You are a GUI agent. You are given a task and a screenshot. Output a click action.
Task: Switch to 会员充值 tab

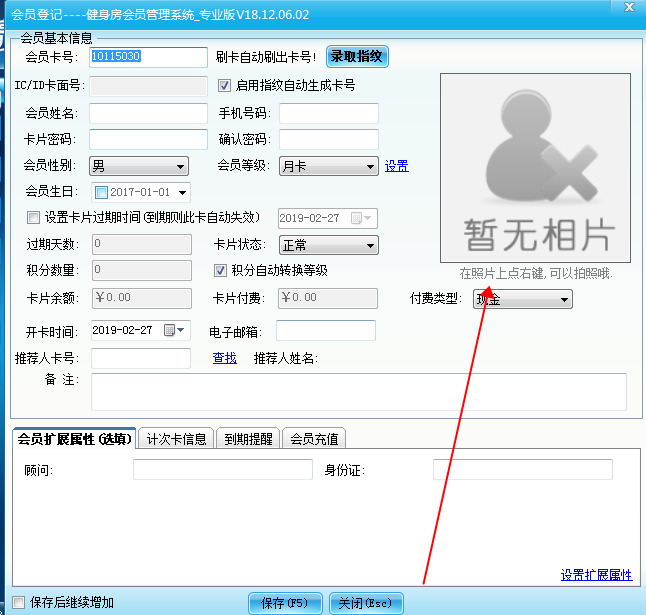click(x=314, y=439)
